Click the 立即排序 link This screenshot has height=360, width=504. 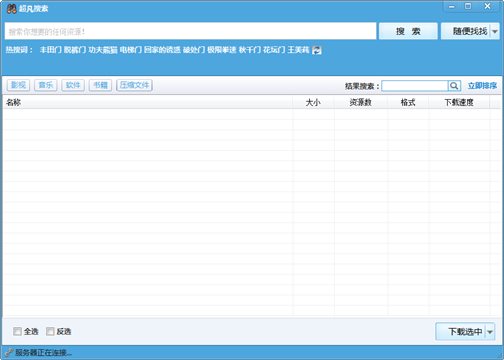(482, 86)
